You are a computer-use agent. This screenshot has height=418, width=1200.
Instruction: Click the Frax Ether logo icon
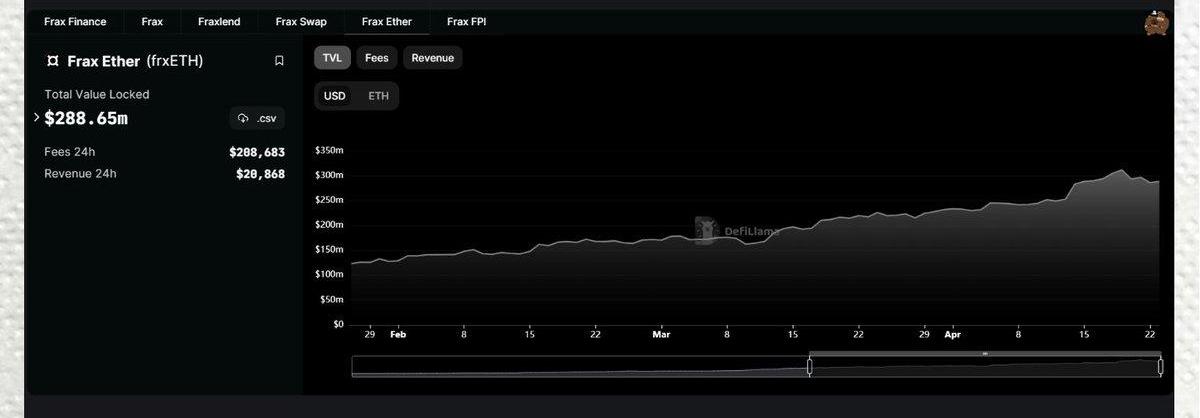pos(53,61)
